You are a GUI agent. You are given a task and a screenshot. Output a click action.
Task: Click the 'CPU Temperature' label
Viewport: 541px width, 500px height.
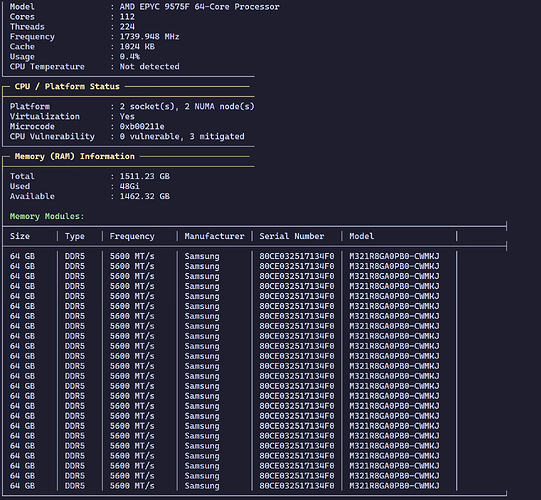(47, 67)
